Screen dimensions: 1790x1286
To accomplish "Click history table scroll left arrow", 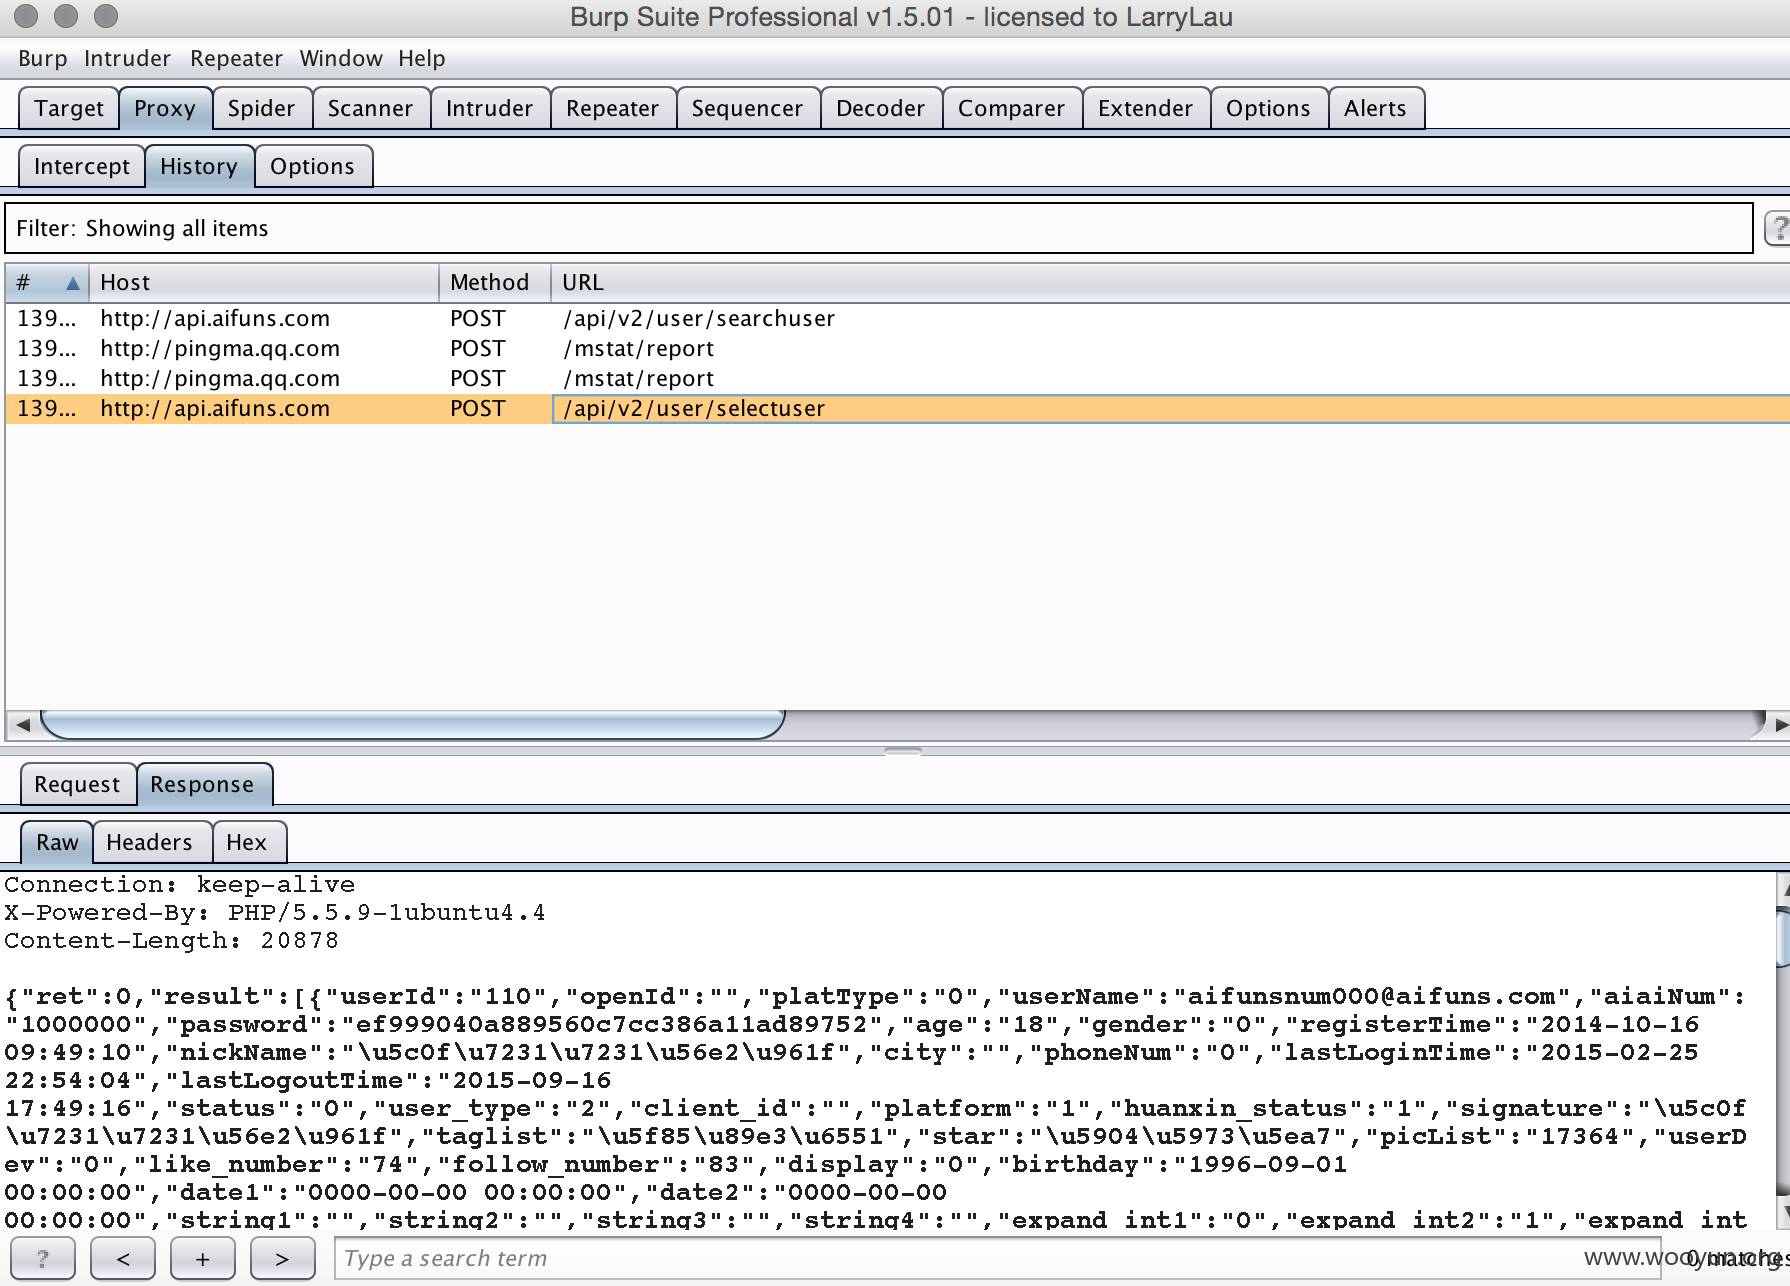I will click(22, 724).
